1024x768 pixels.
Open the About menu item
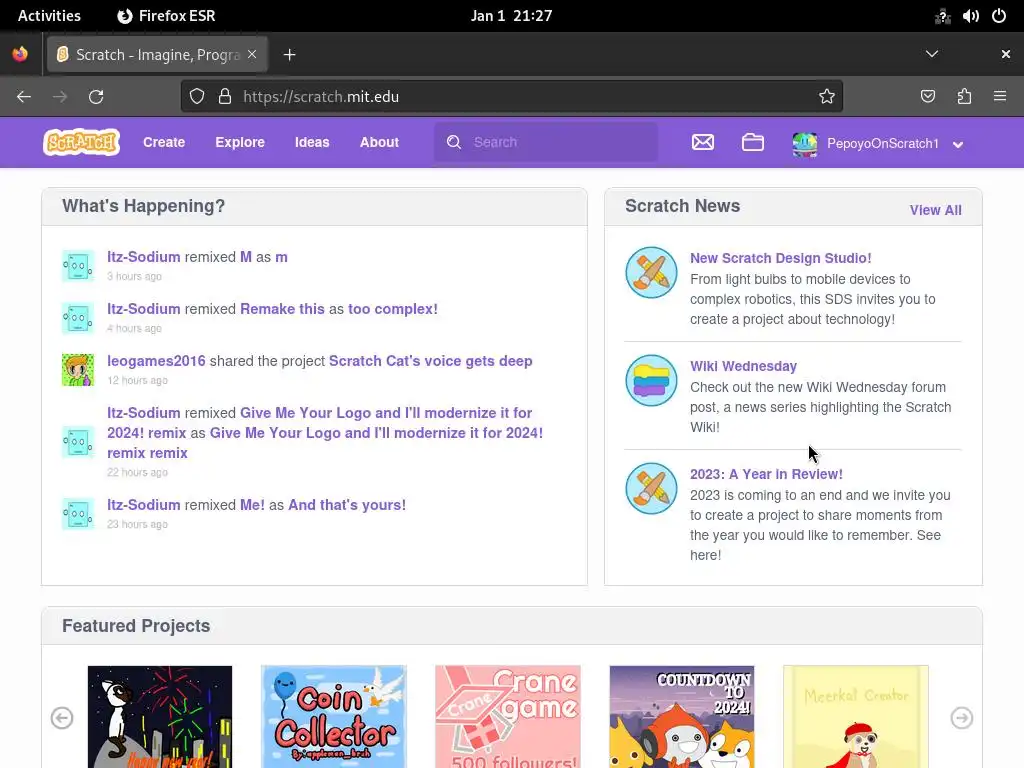pyautogui.click(x=379, y=142)
